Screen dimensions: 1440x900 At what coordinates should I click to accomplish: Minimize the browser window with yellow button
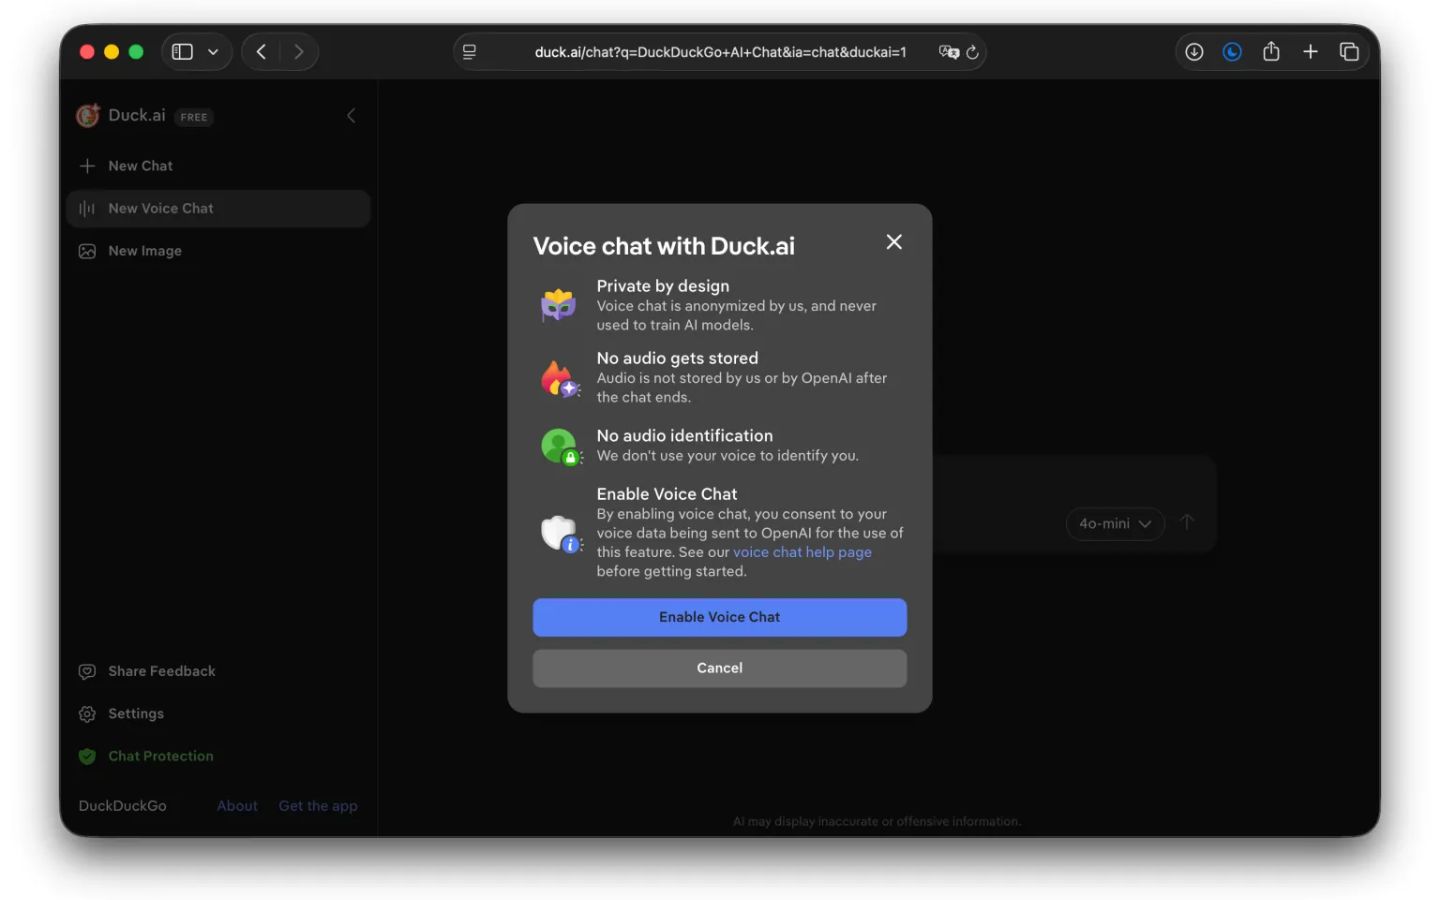111,52
